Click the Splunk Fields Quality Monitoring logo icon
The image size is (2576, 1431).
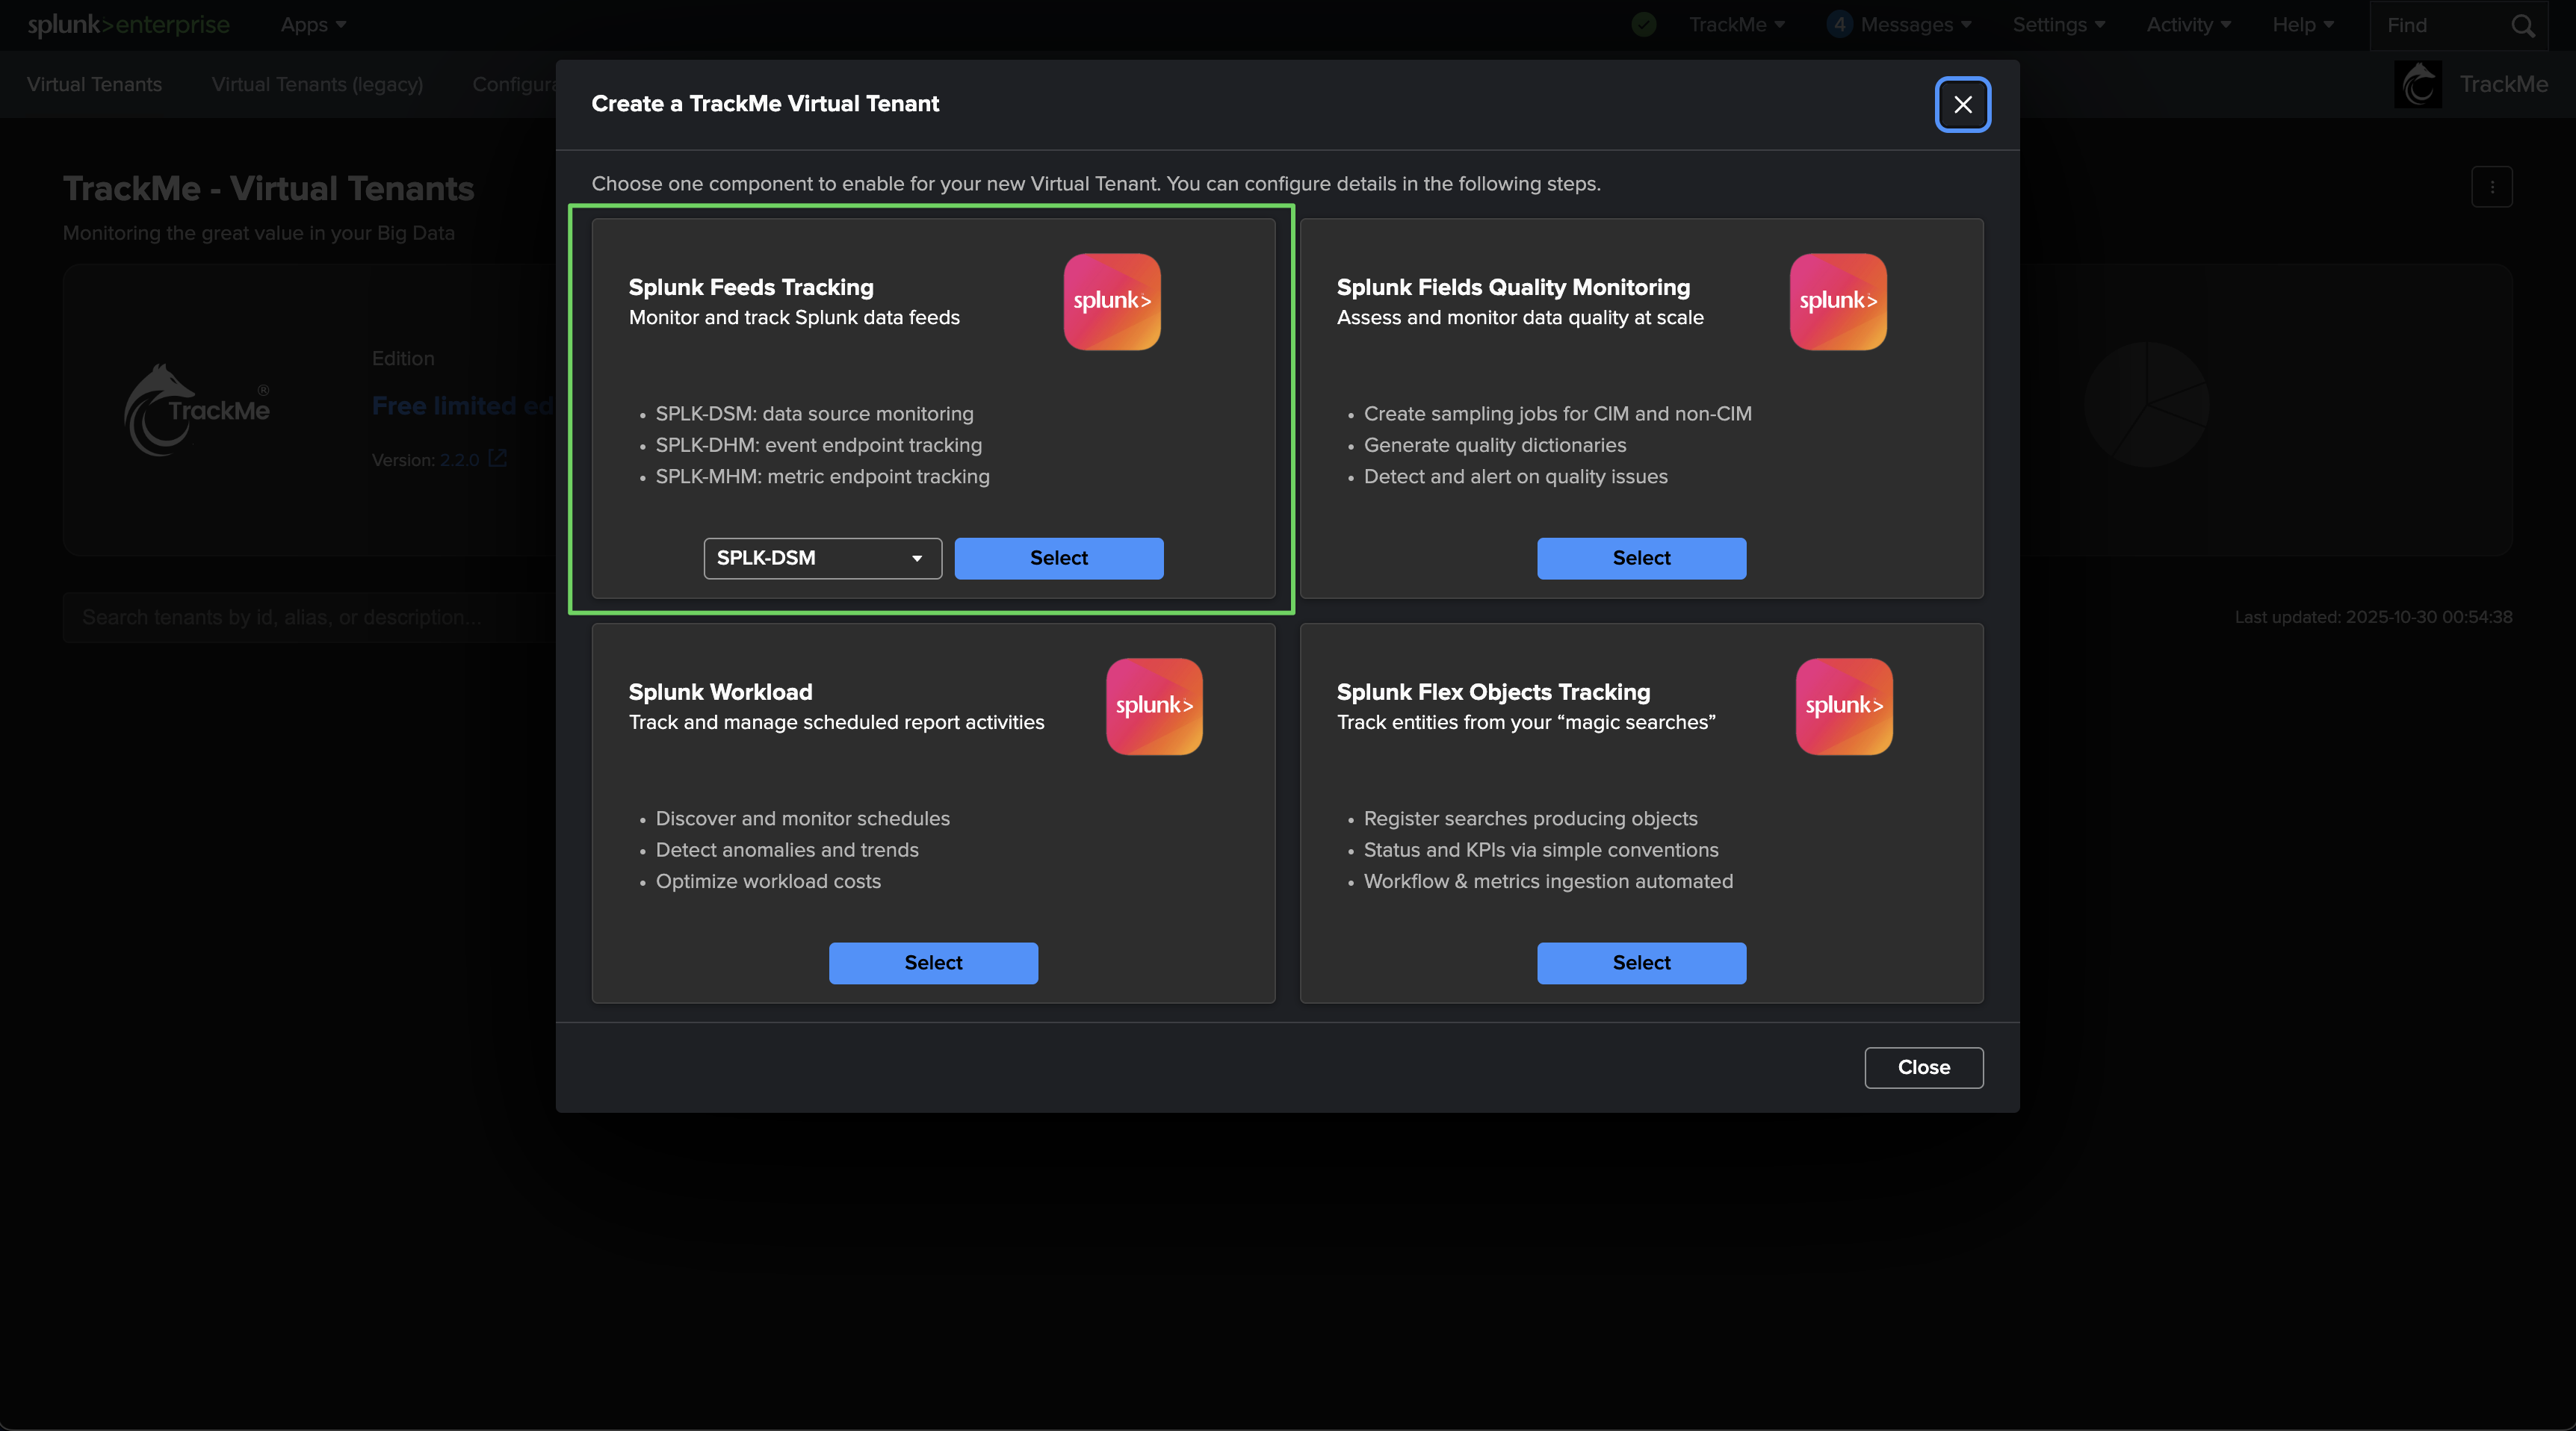[1837, 301]
